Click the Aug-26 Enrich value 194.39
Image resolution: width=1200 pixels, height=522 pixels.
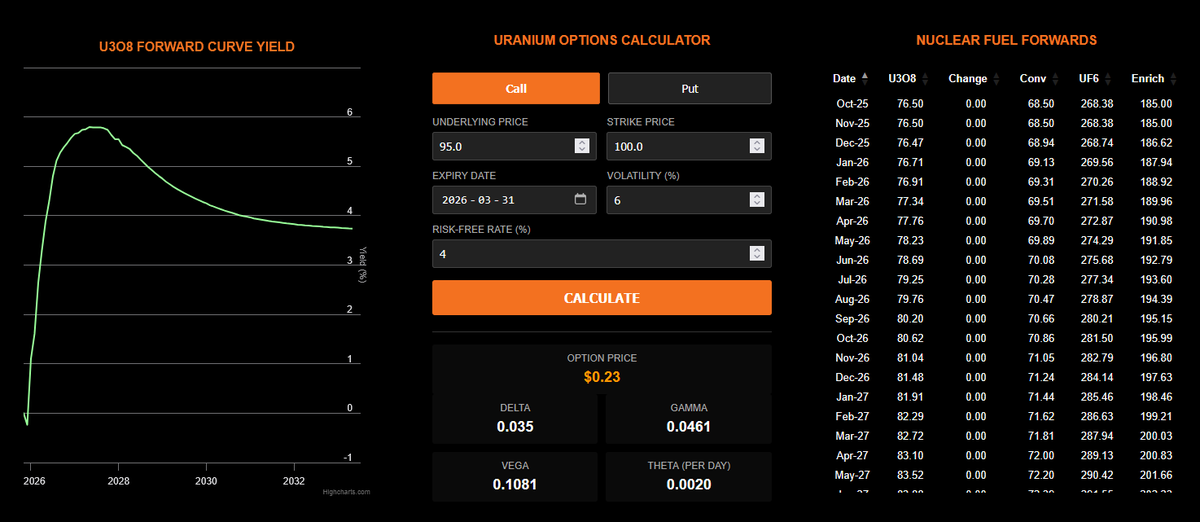click(1154, 299)
